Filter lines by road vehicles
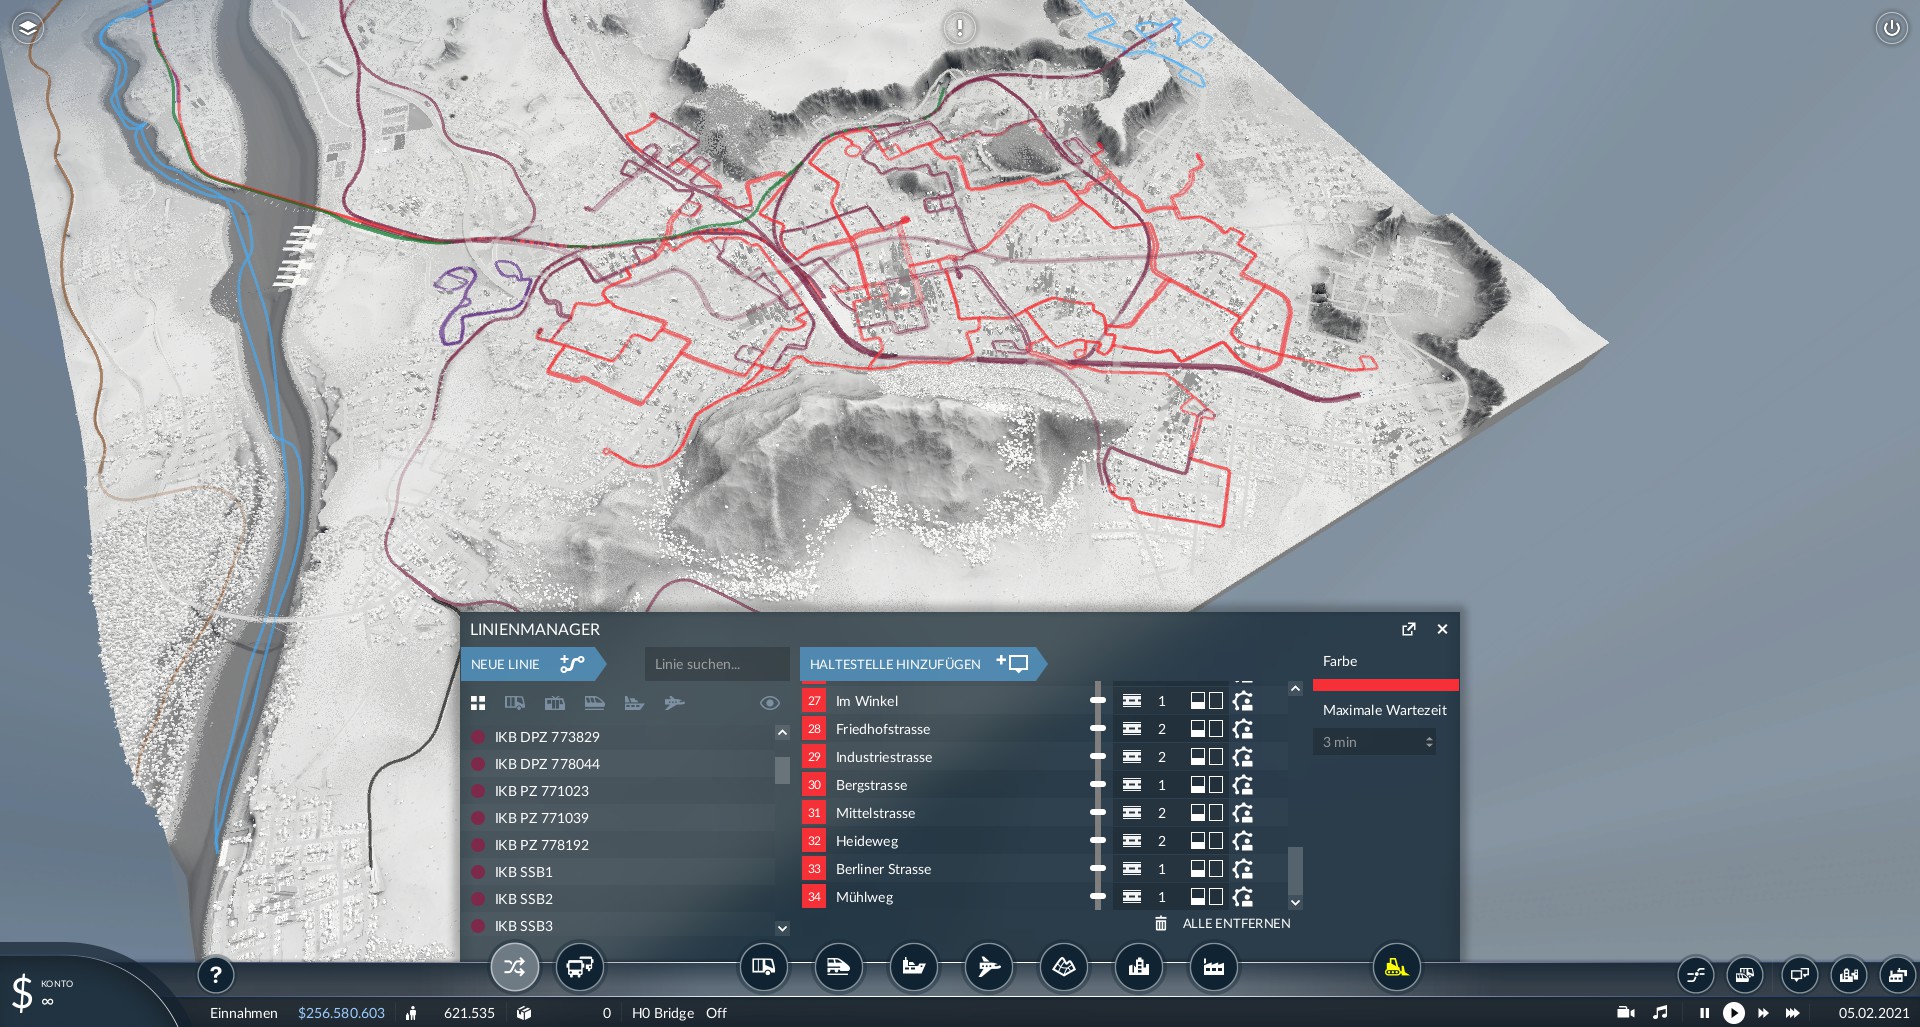The width and height of the screenshot is (1920, 1027). click(x=515, y=703)
